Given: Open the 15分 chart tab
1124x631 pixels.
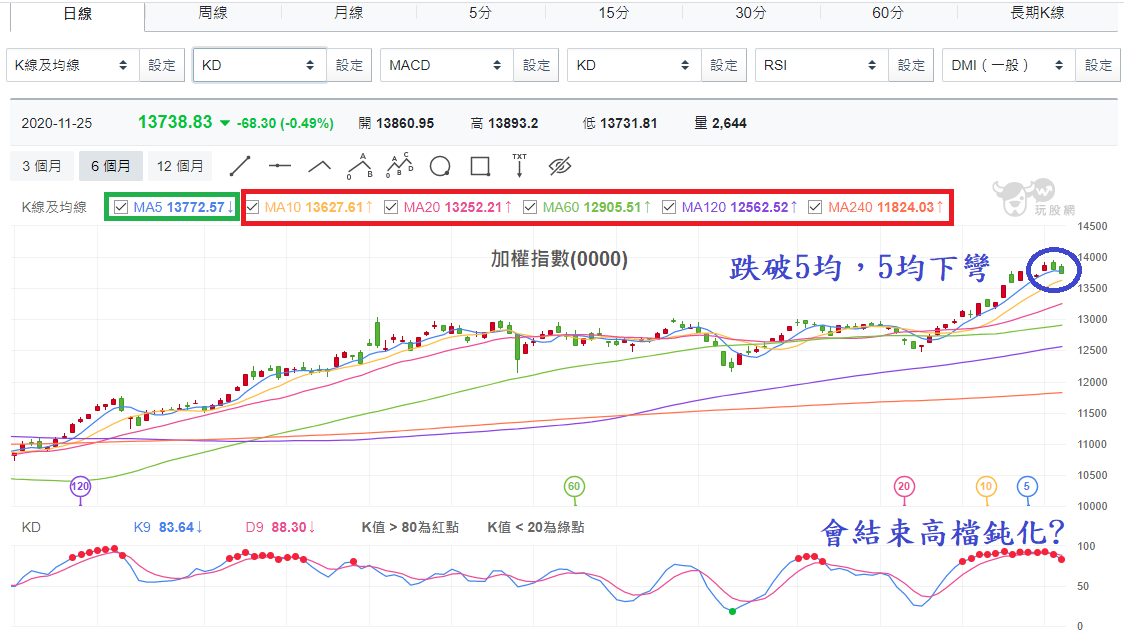Looking at the screenshot, I should tap(614, 13).
